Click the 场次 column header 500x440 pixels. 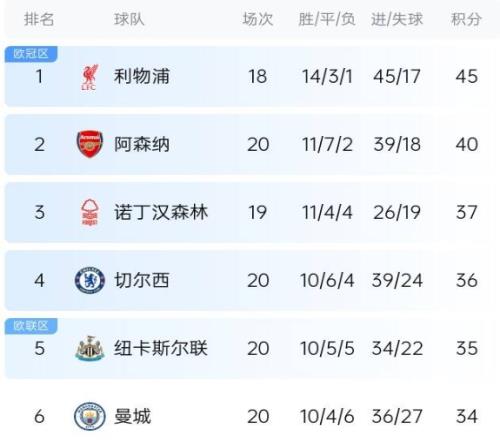[x=258, y=19]
